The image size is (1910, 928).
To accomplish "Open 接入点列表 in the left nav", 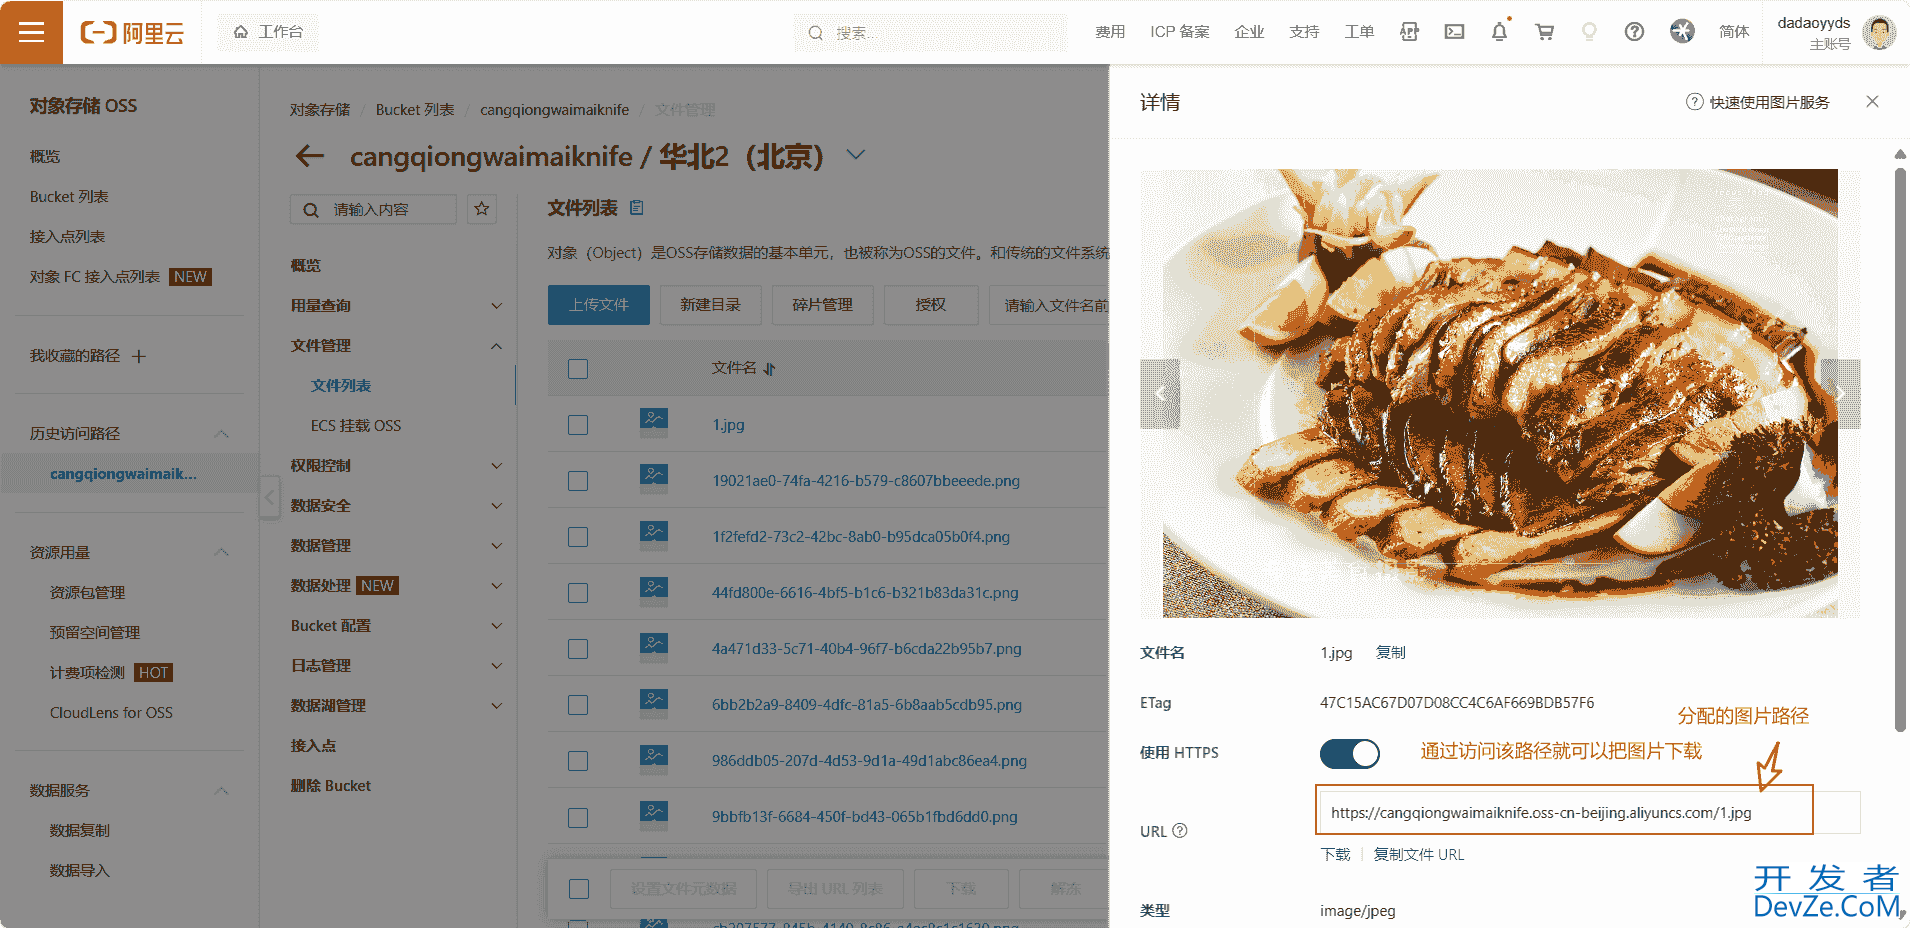I will point(67,237).
